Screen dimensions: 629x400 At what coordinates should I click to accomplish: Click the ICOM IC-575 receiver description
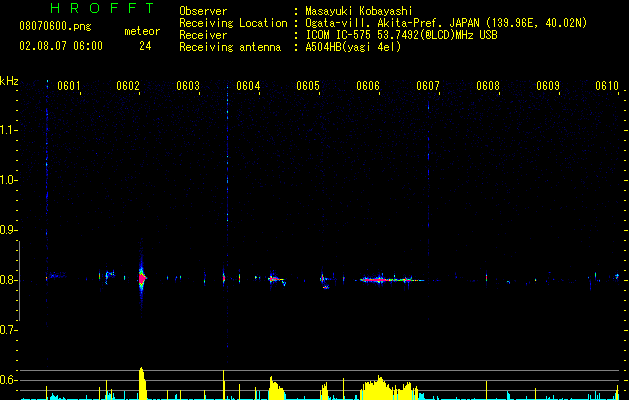(x=402, y=35)
